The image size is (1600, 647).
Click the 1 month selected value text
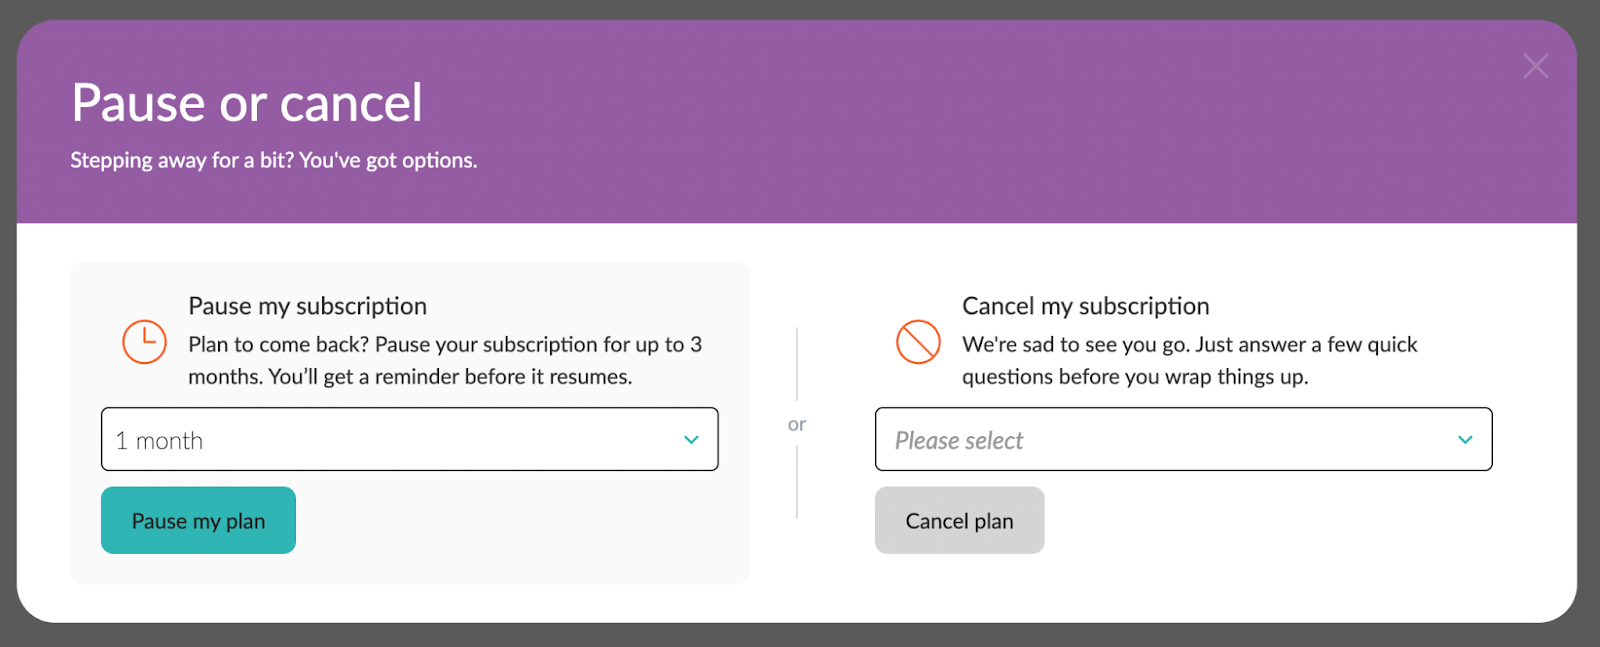159,441
